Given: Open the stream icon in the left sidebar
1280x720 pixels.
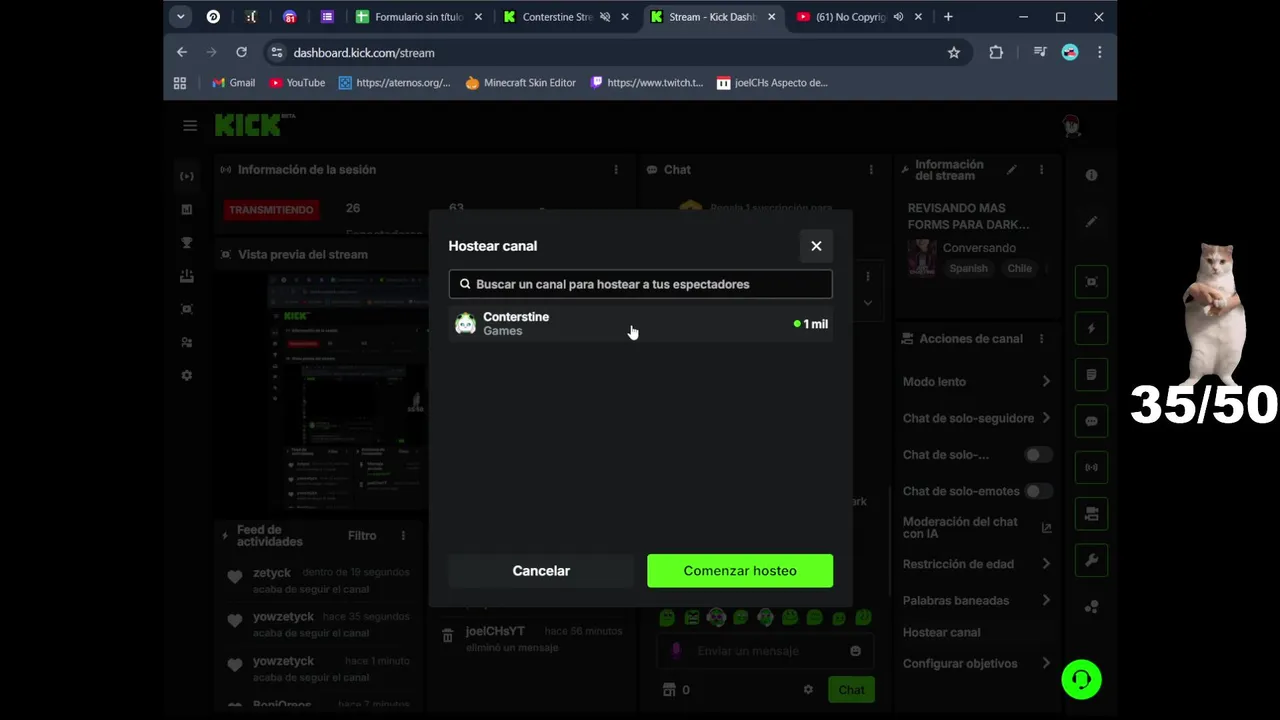Looking at the screenshot, I should pos(187,176).
